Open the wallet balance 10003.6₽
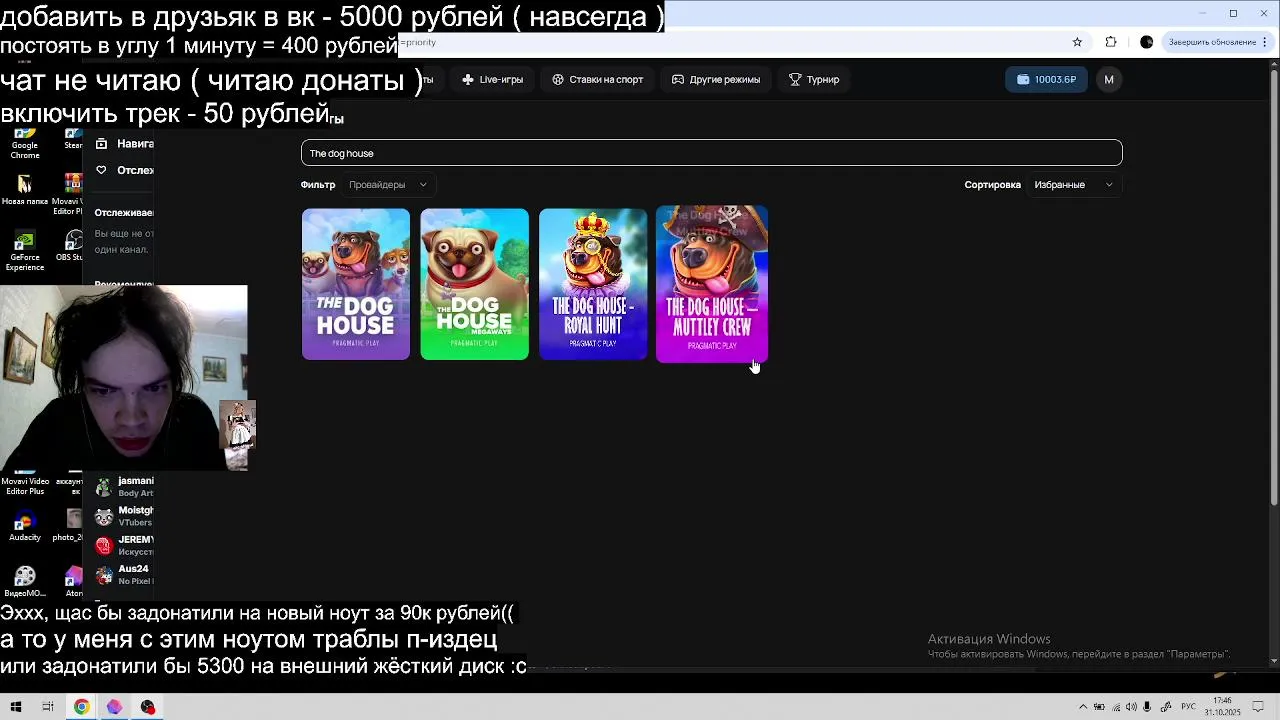Screen dimensions: 1280x720 click(x=1046, y=79)
